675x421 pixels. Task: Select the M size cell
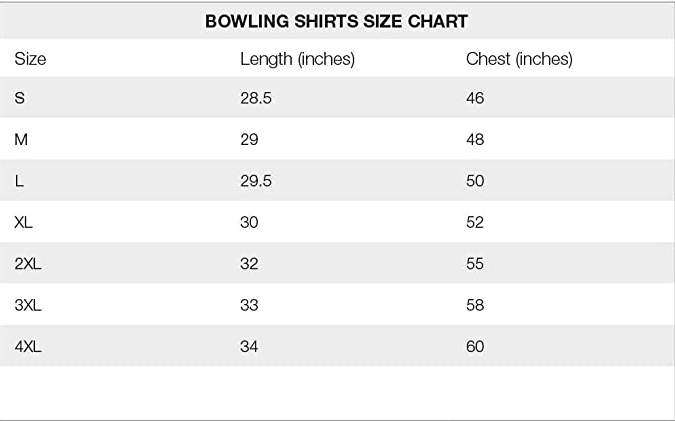click(21, 140)
